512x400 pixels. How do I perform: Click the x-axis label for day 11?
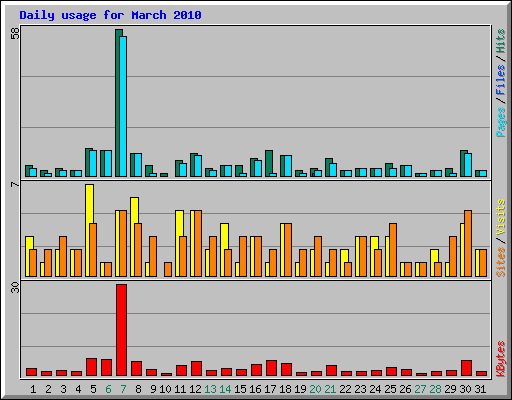point(180,389)
